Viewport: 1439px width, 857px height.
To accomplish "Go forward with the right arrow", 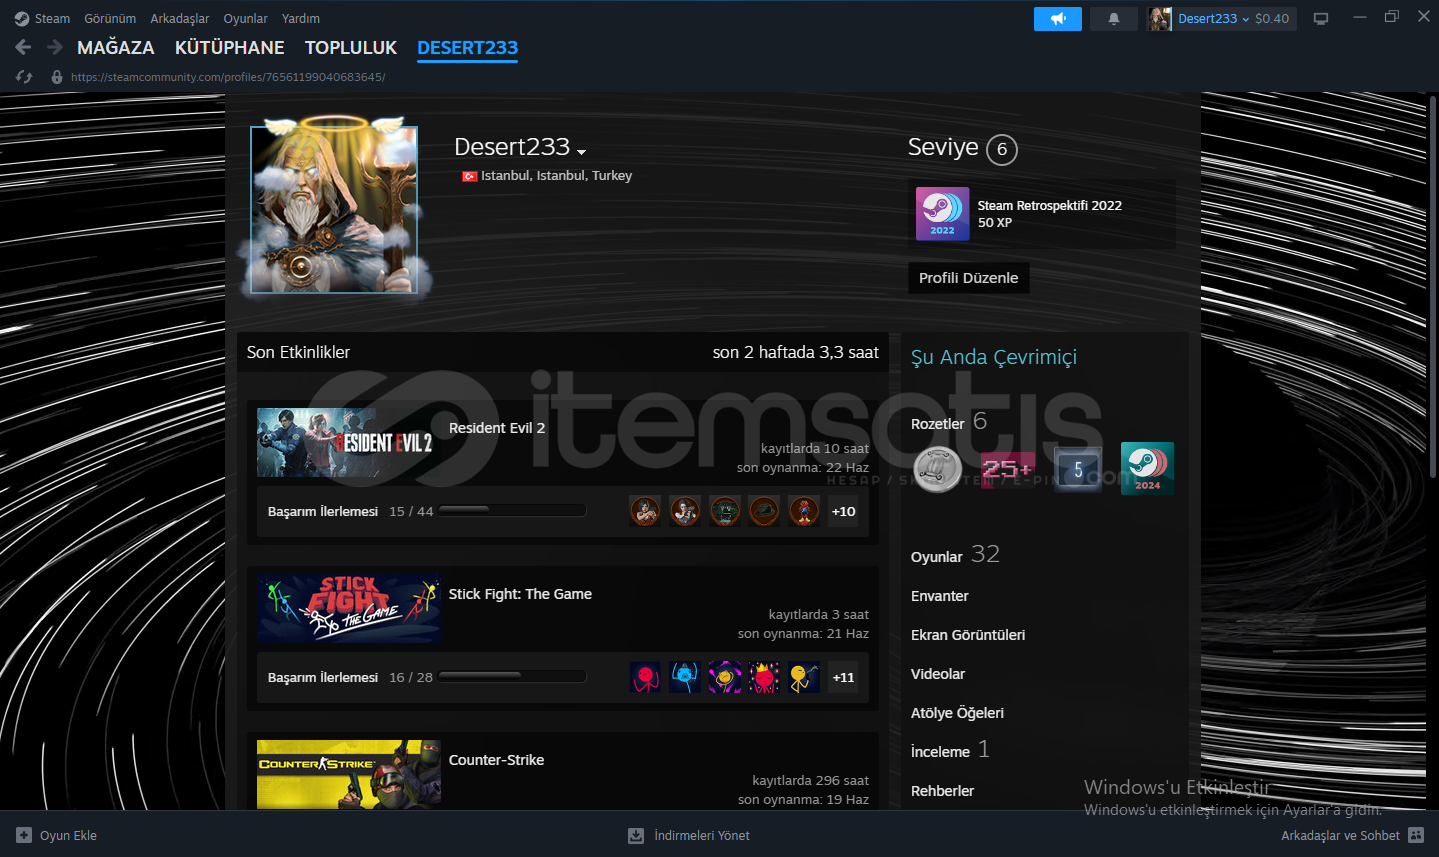I will click(55, 47).
